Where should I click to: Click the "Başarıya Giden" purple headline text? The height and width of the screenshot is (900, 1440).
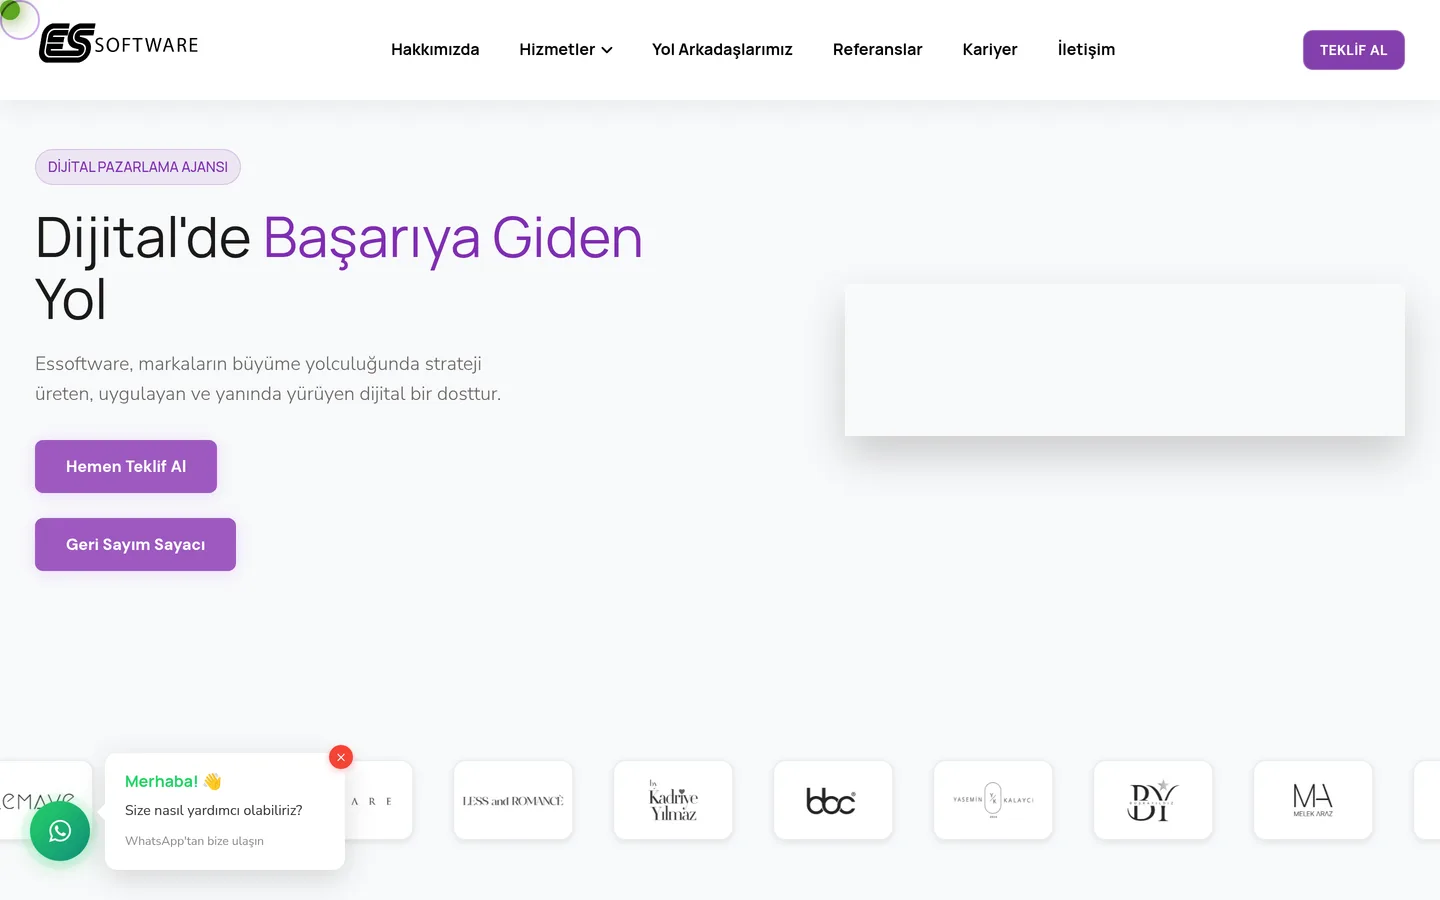(x=453, y=238)
